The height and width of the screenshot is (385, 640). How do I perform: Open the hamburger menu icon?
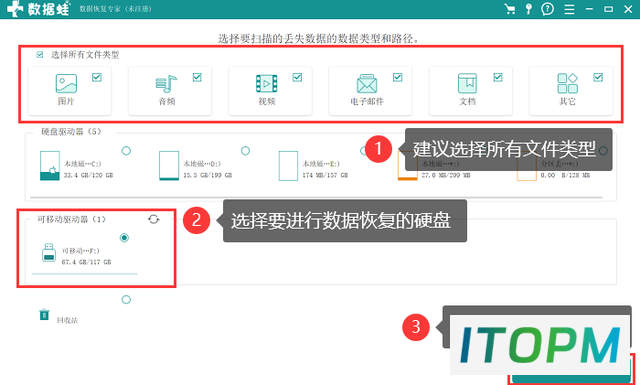pos(569,9)
